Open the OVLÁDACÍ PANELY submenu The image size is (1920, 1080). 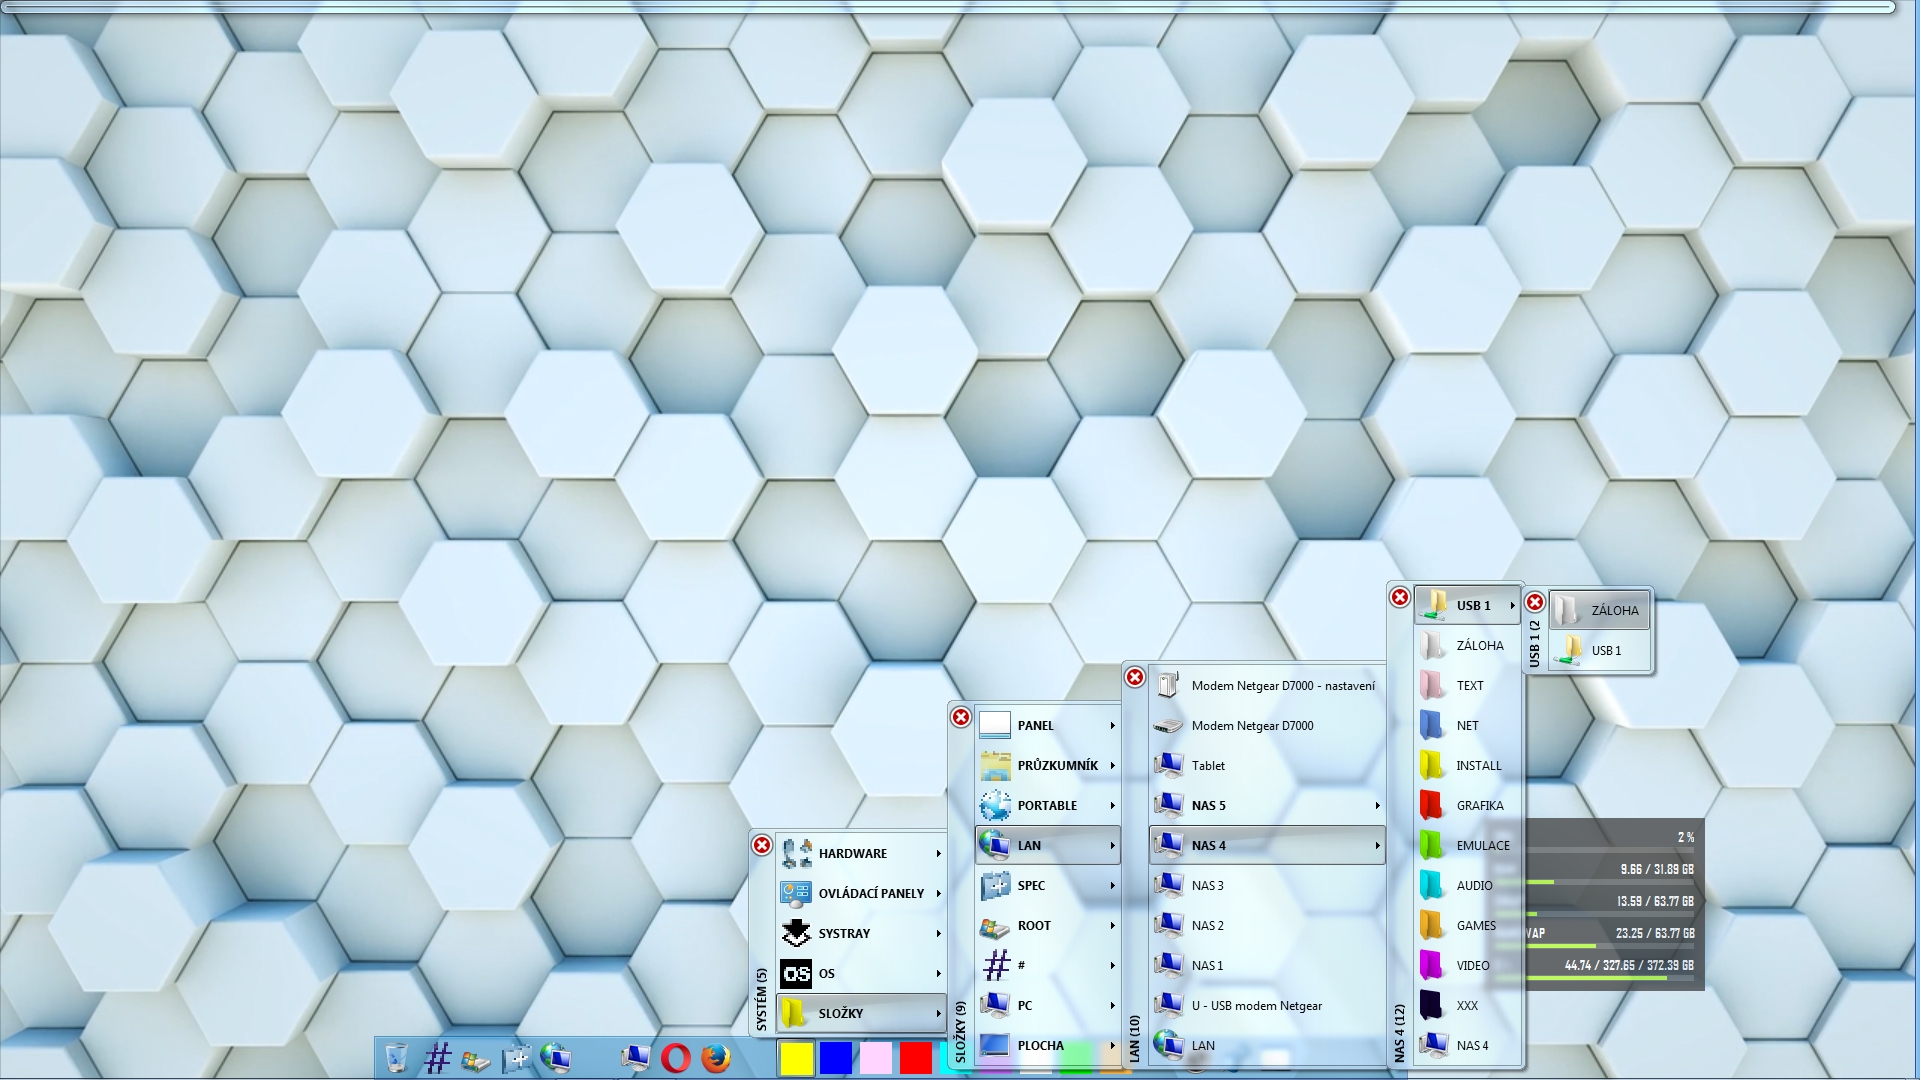861,893
